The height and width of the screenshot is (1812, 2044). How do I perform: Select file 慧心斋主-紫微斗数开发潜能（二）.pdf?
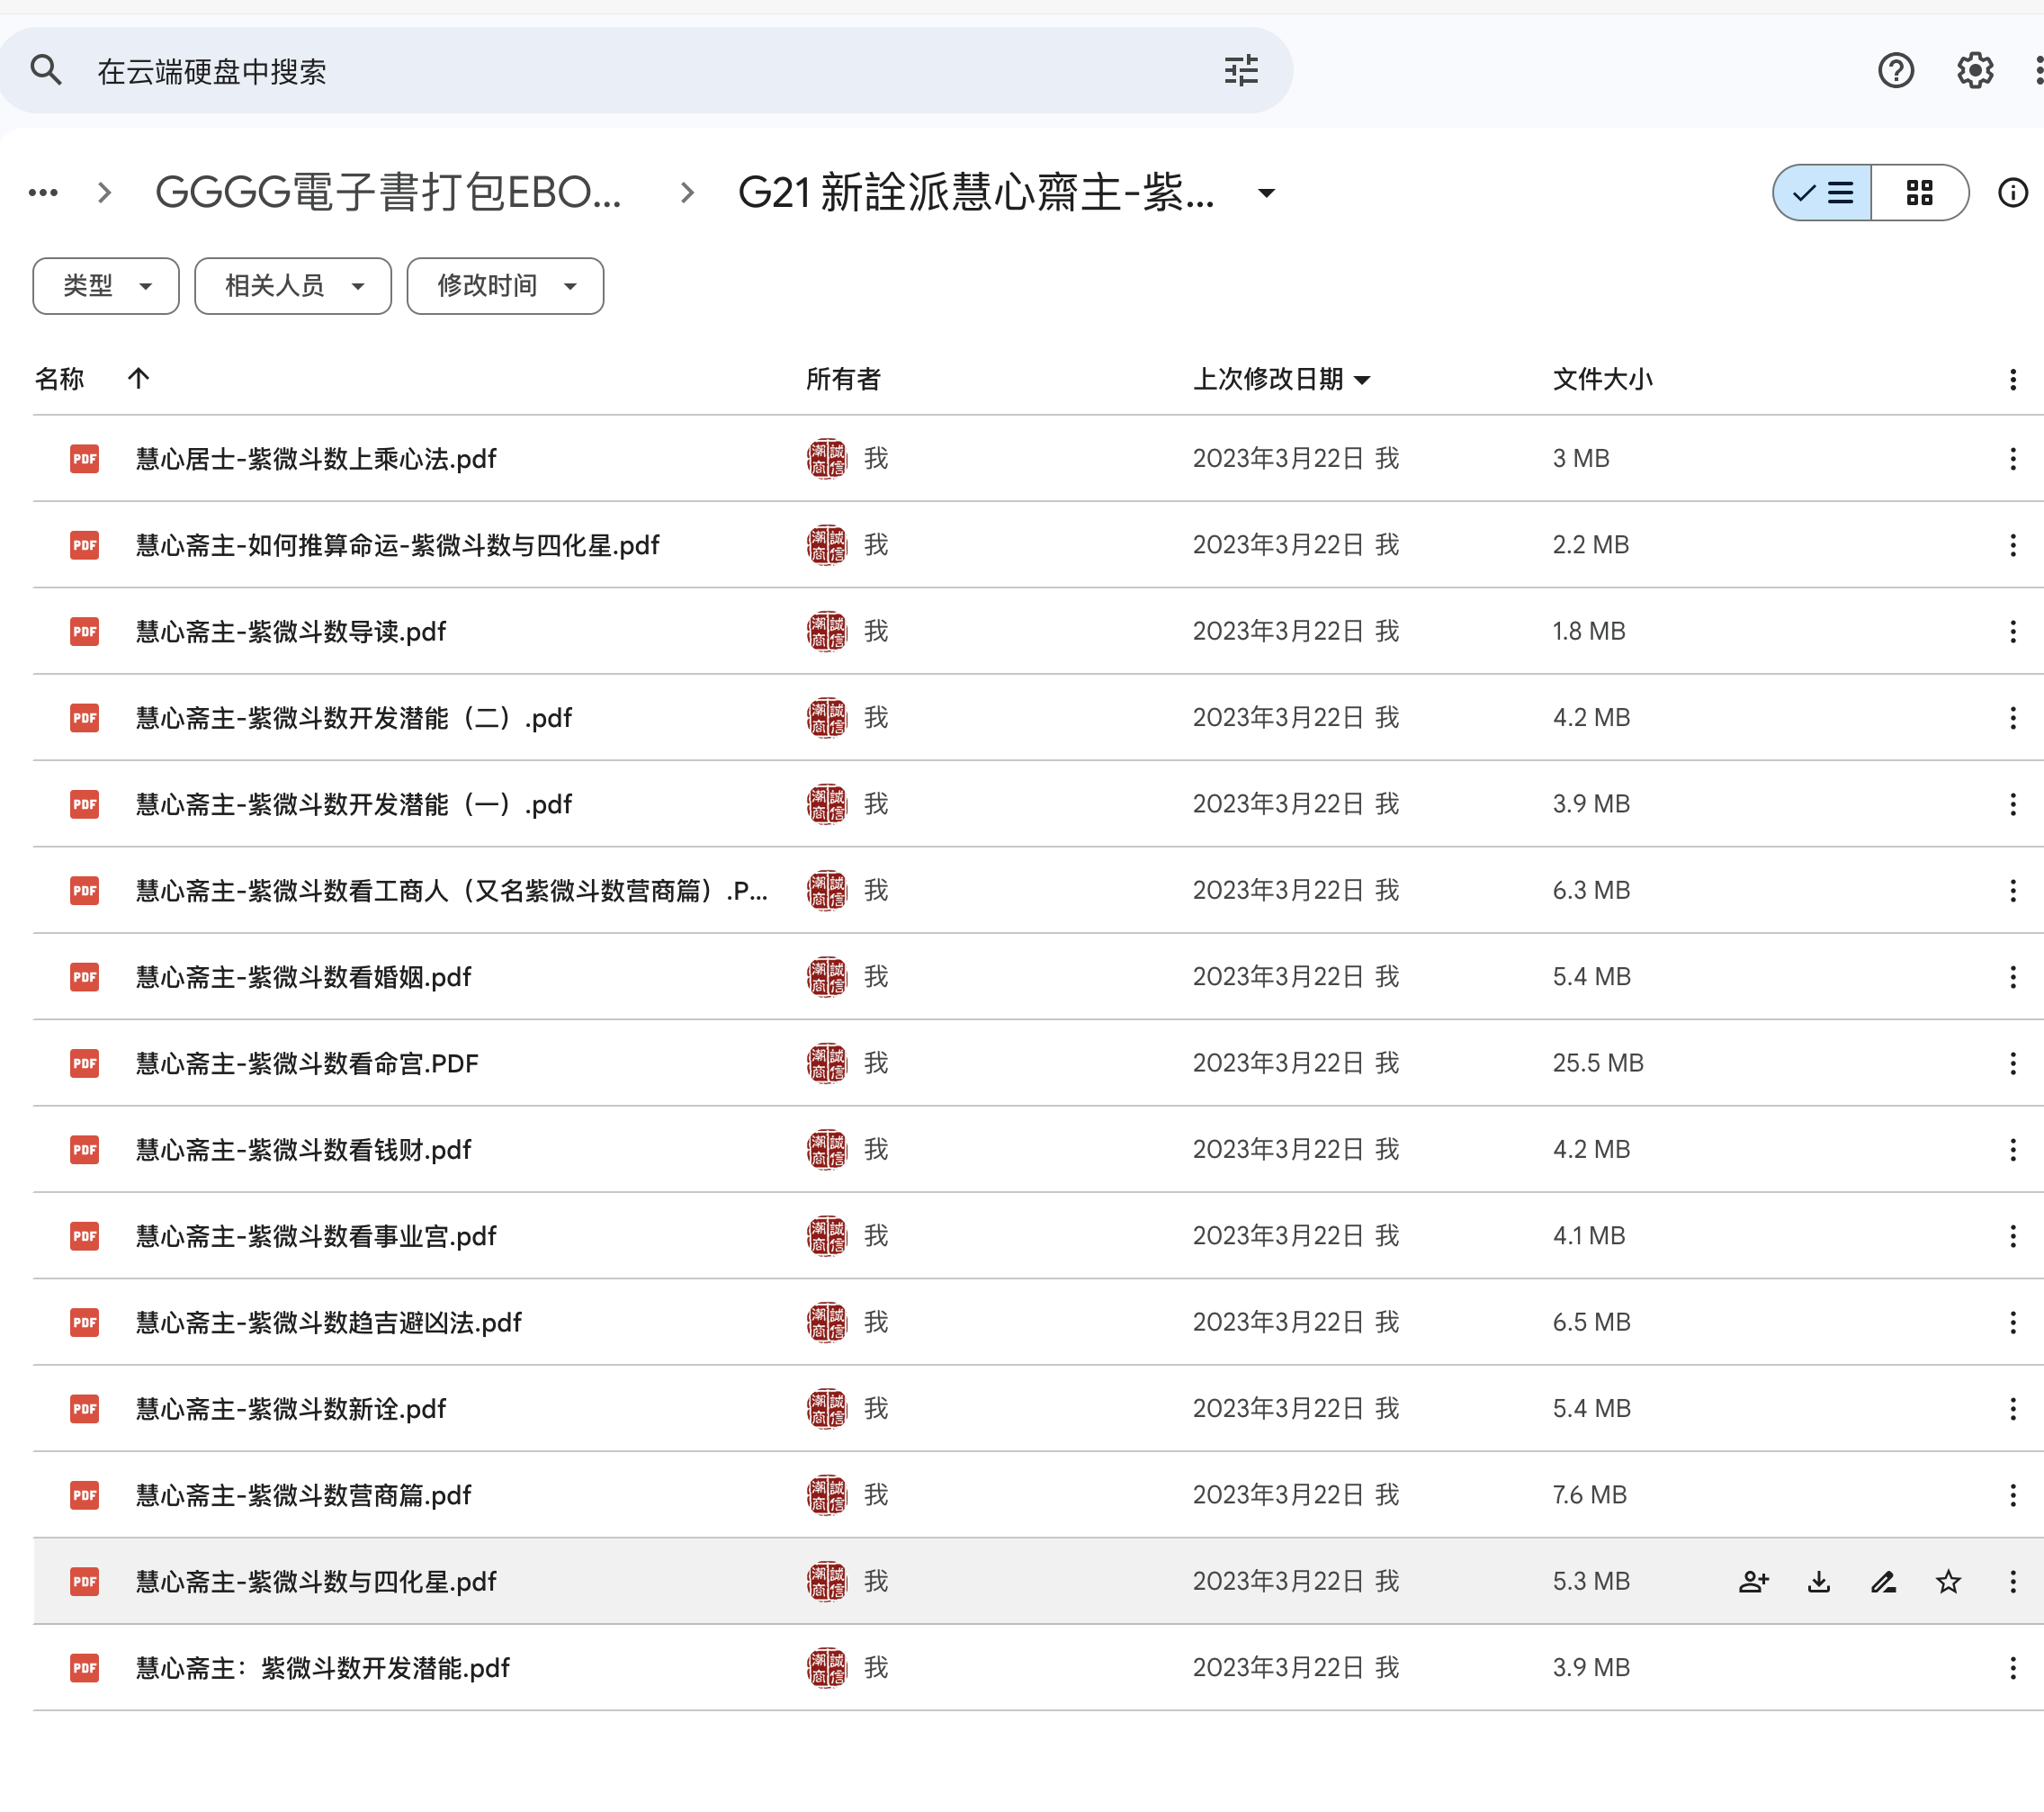[x=1038, y=717]
